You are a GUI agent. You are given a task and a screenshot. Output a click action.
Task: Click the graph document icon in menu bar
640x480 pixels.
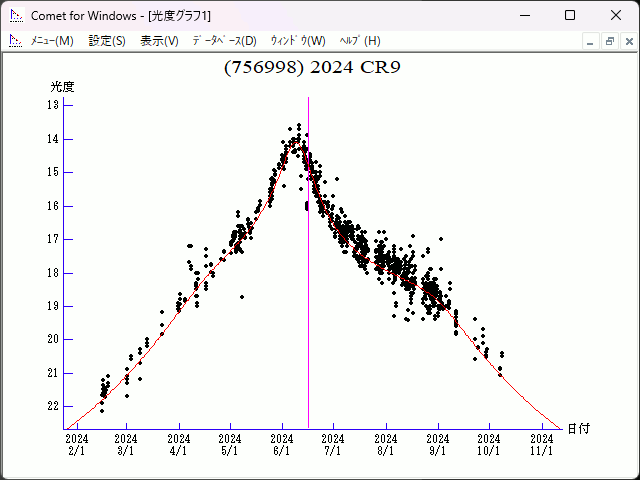coord(16,41)
